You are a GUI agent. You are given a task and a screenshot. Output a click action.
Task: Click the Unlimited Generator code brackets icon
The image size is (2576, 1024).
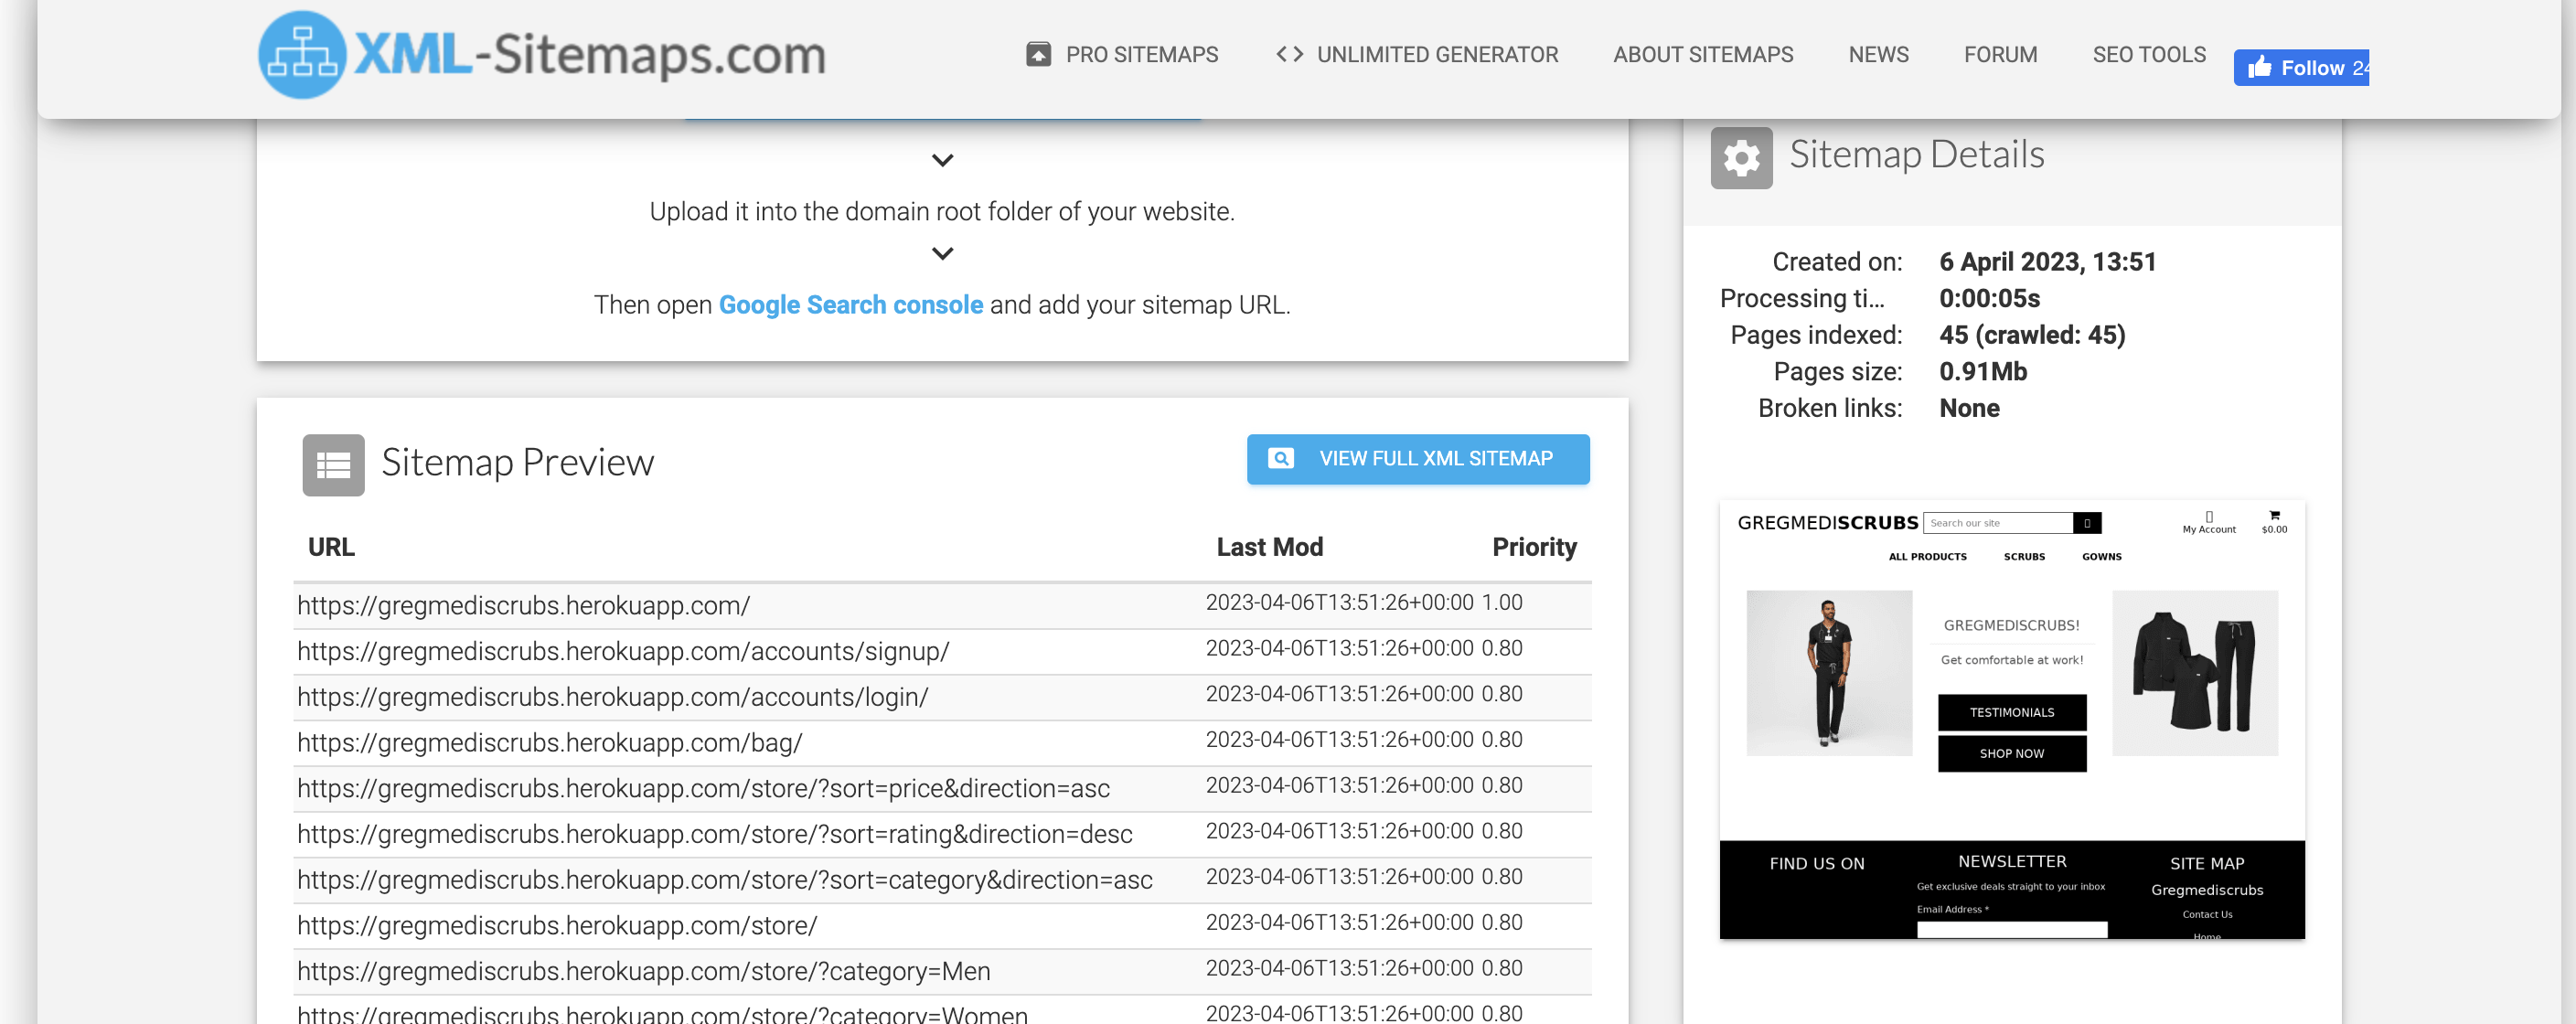pos(1289,55)
